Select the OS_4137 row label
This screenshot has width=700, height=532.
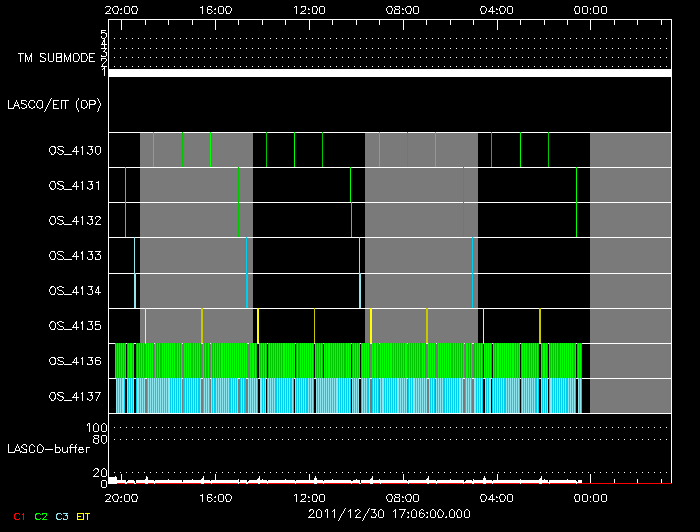coord(74,396)
